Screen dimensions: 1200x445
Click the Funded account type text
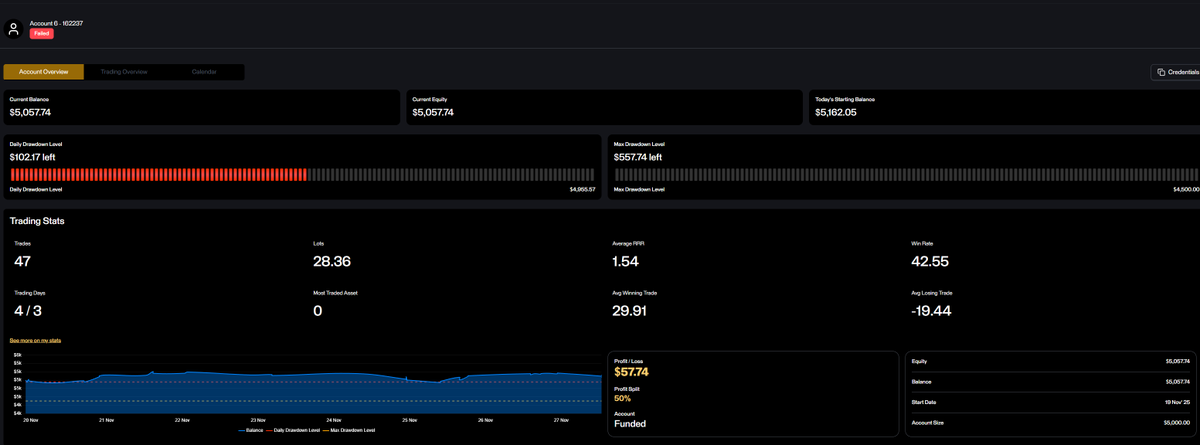point(630,423)
